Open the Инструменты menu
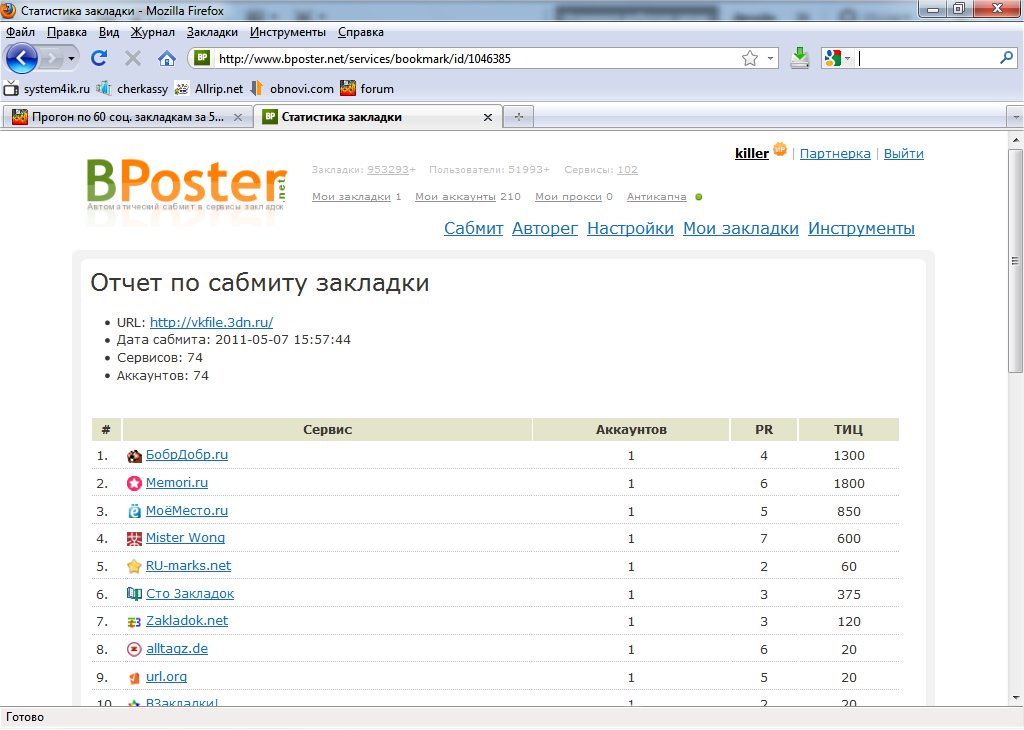This screenshot has height=730, width=1024. [x=288, y=32]
